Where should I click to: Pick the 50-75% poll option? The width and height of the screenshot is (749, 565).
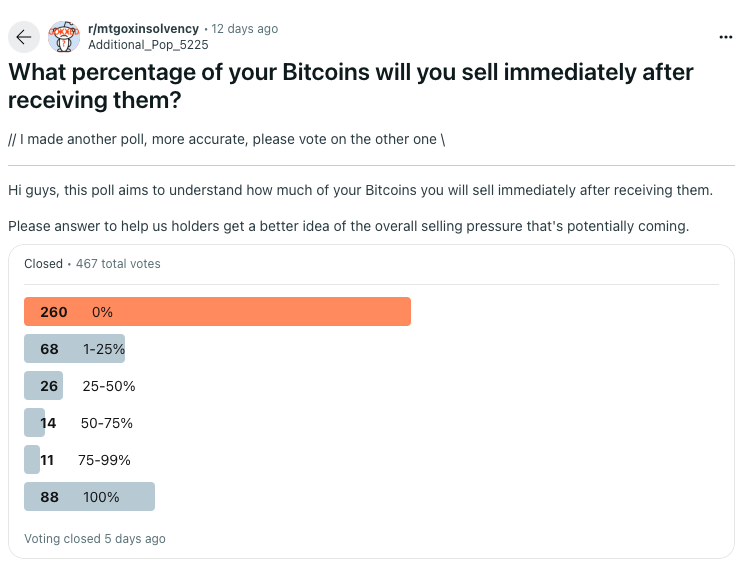click(x=106, y=423)
